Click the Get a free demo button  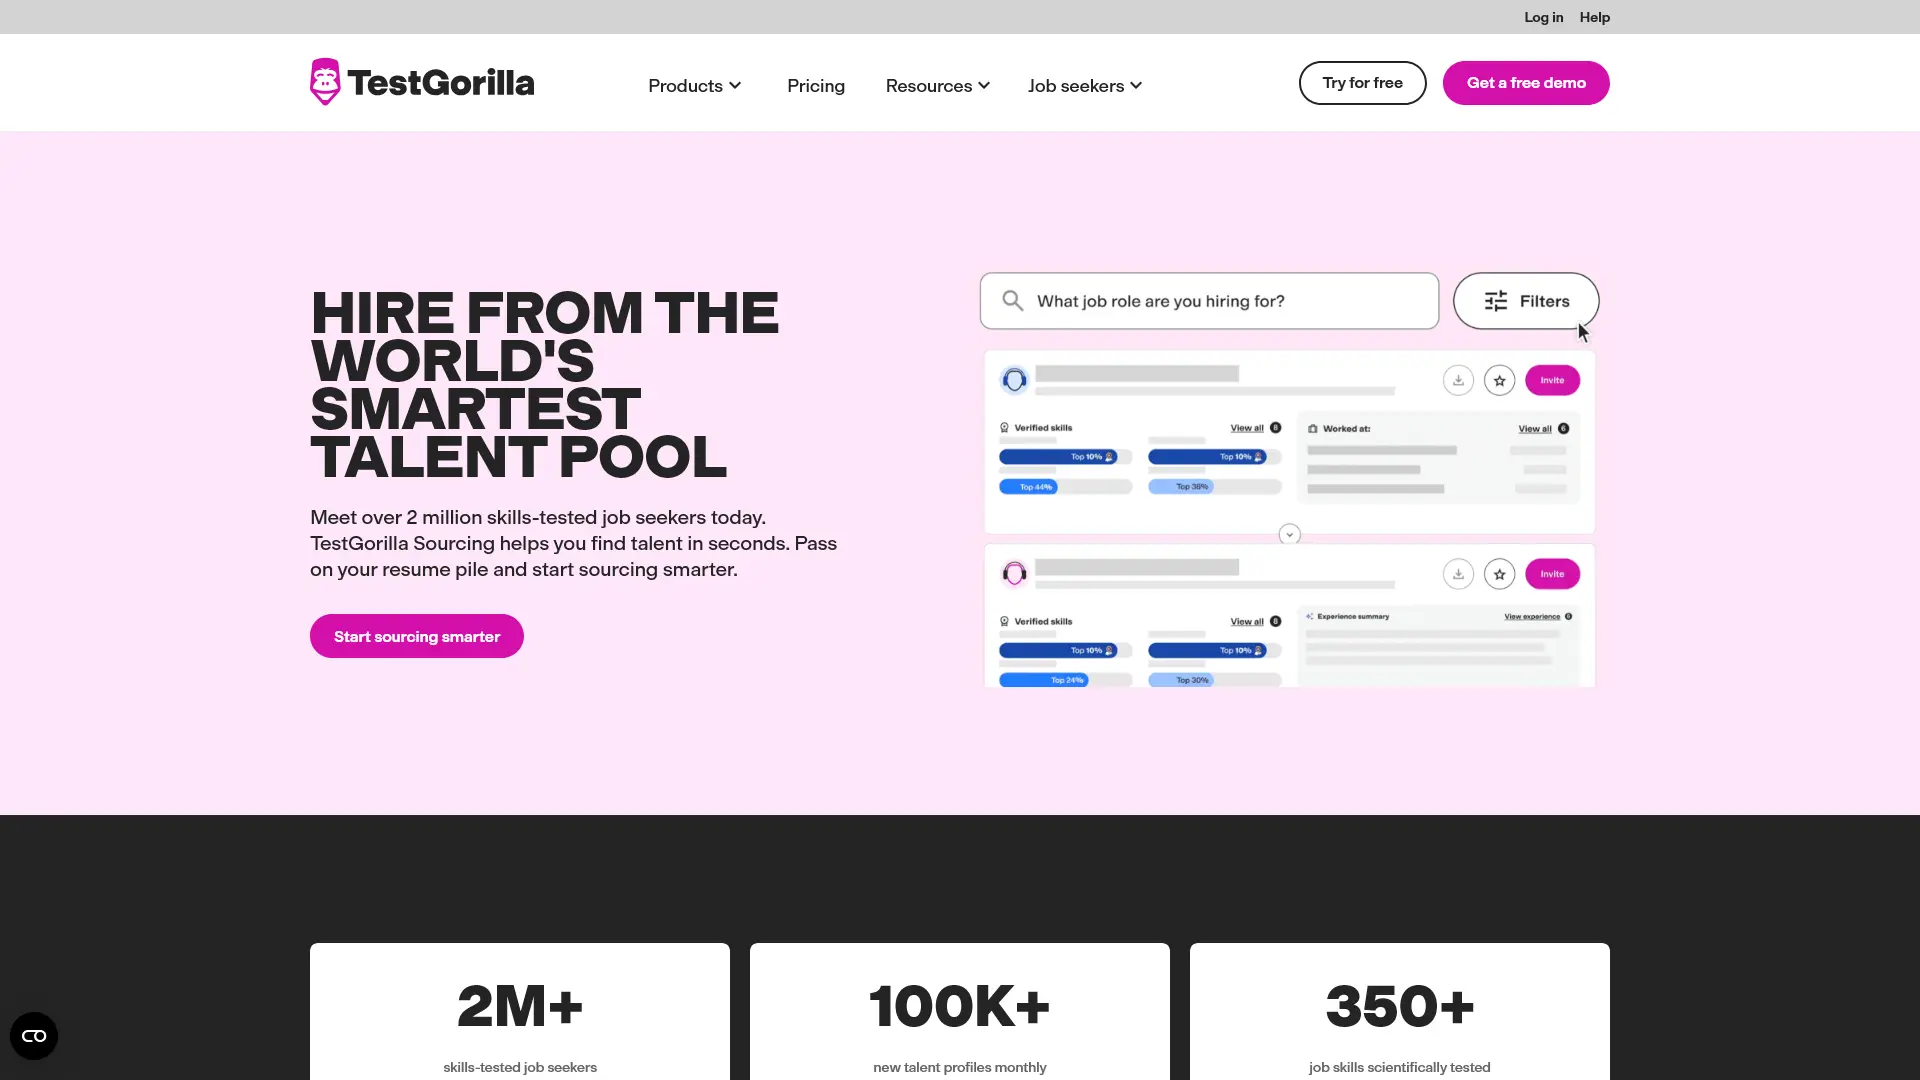(1526, 82)
